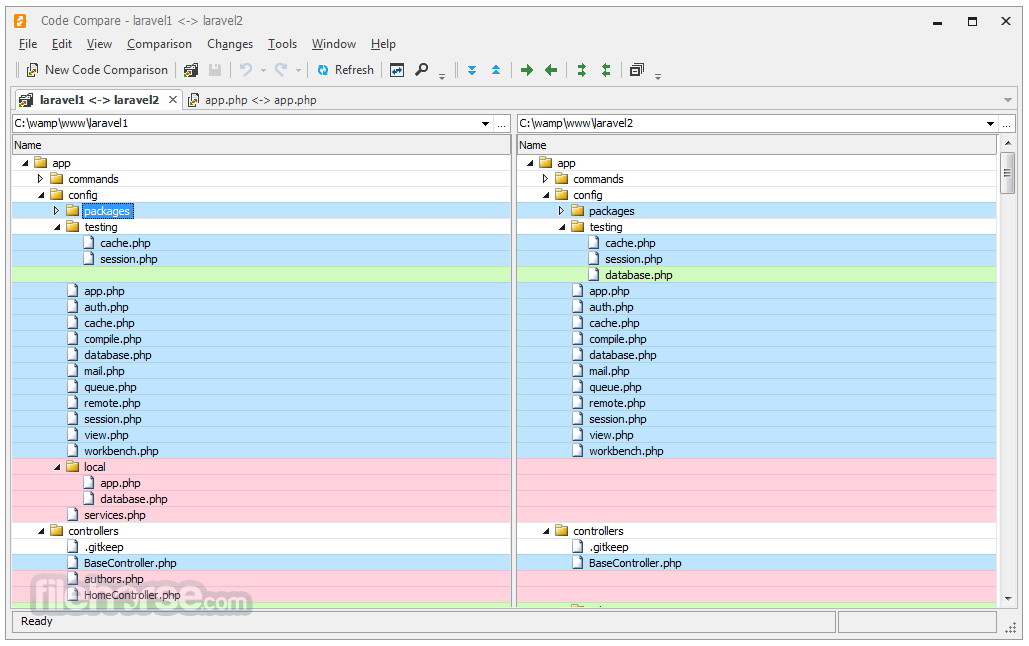The image size is (1029, 646).
Task: Select .gitkeep in right pane
Action: click(x=608, y=547)
